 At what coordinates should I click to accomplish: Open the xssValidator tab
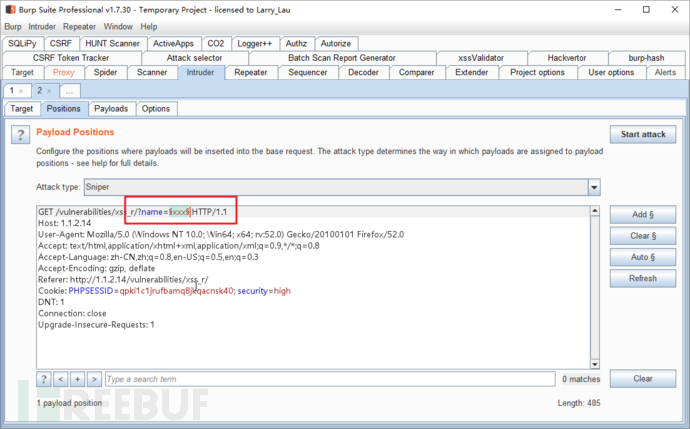(x=481, y=58)
